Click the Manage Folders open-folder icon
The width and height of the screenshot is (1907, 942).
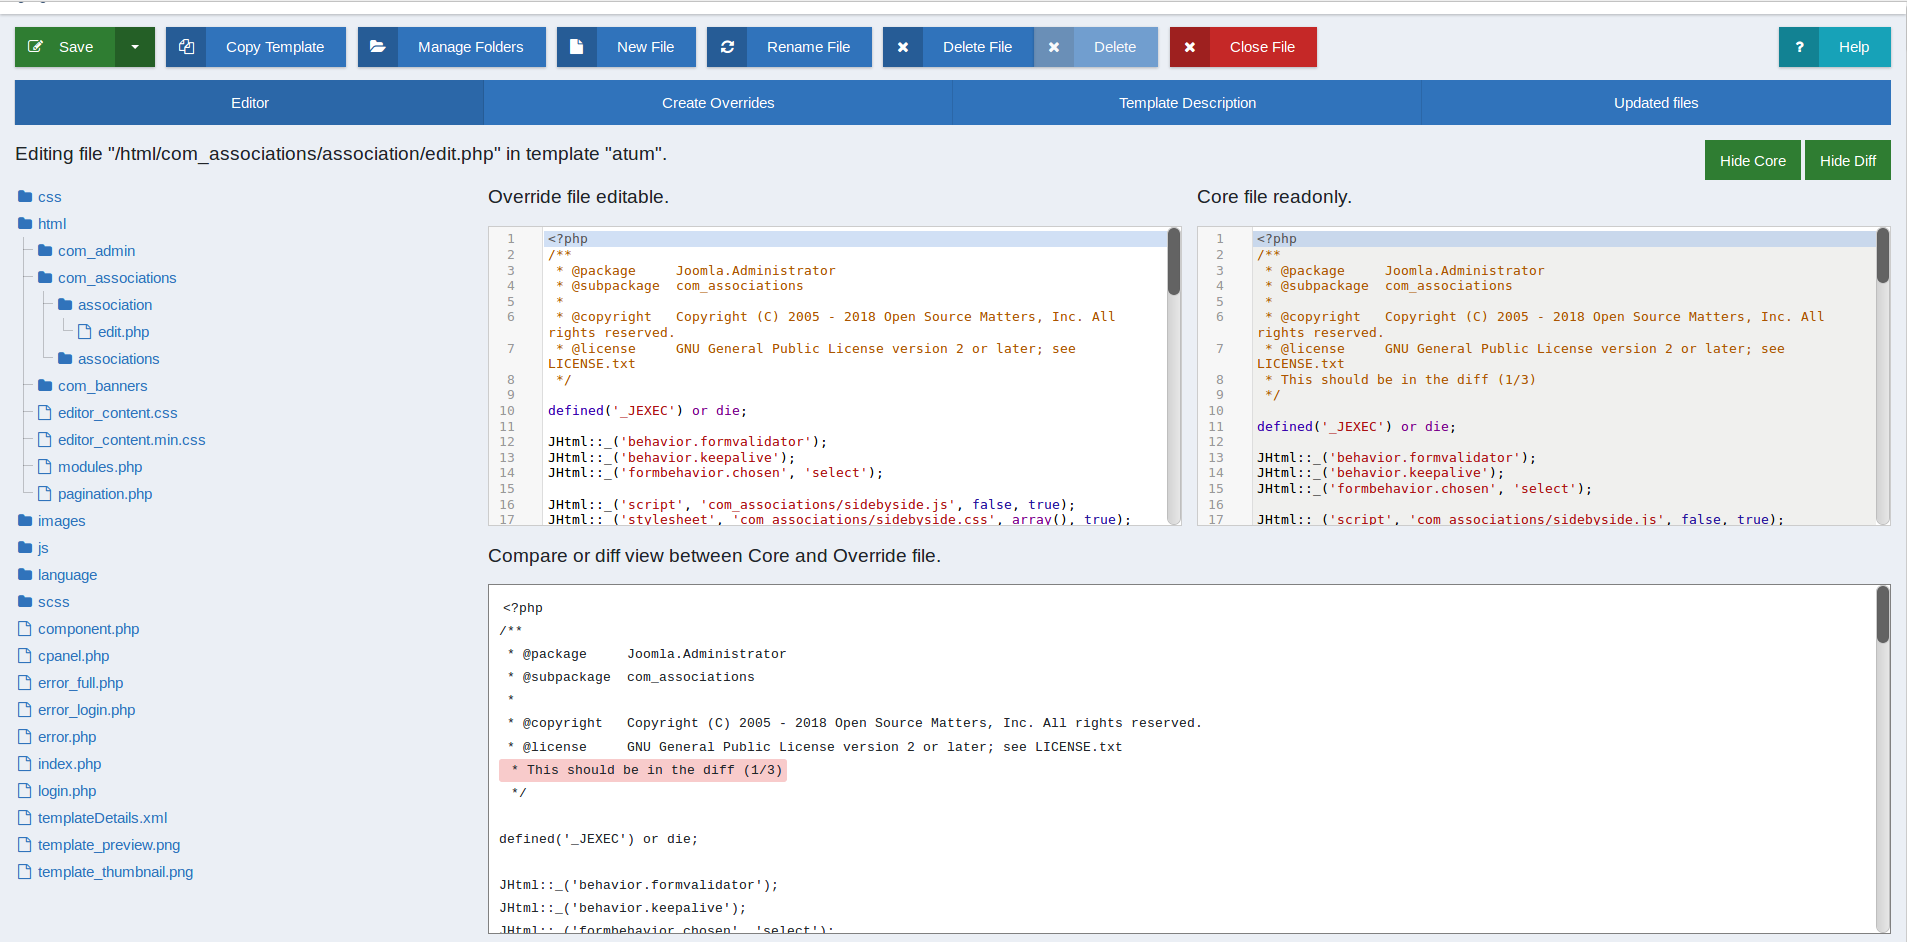[378, 47]
